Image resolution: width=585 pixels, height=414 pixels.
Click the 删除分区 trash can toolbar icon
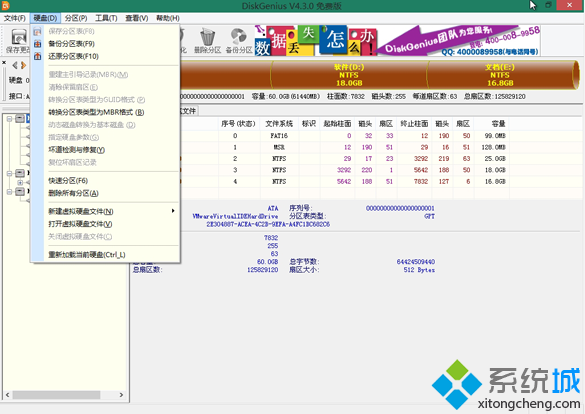tap(207, 41)
